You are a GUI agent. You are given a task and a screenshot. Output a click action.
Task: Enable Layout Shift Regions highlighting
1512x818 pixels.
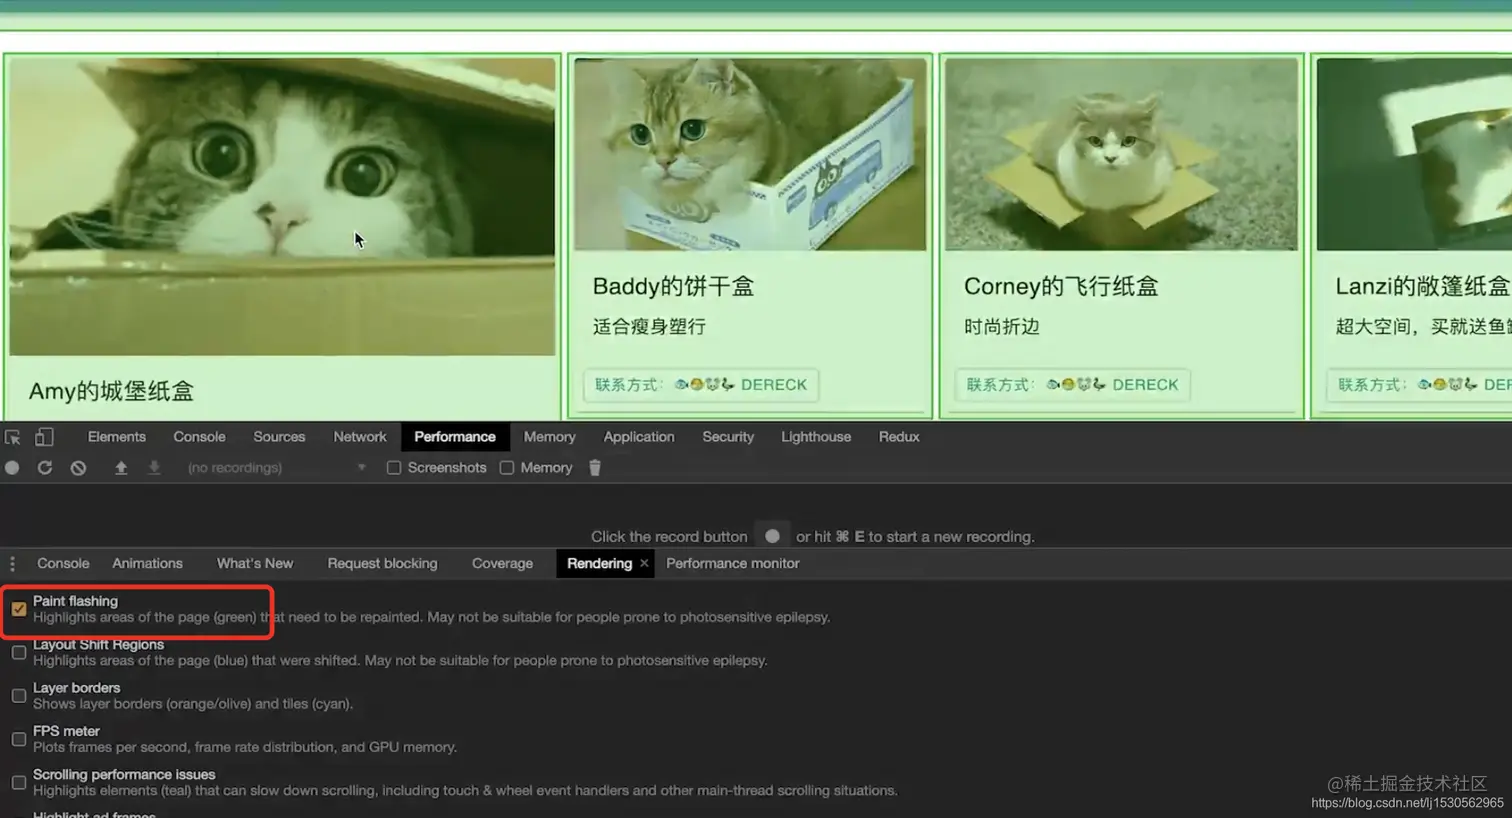point(18,652)
